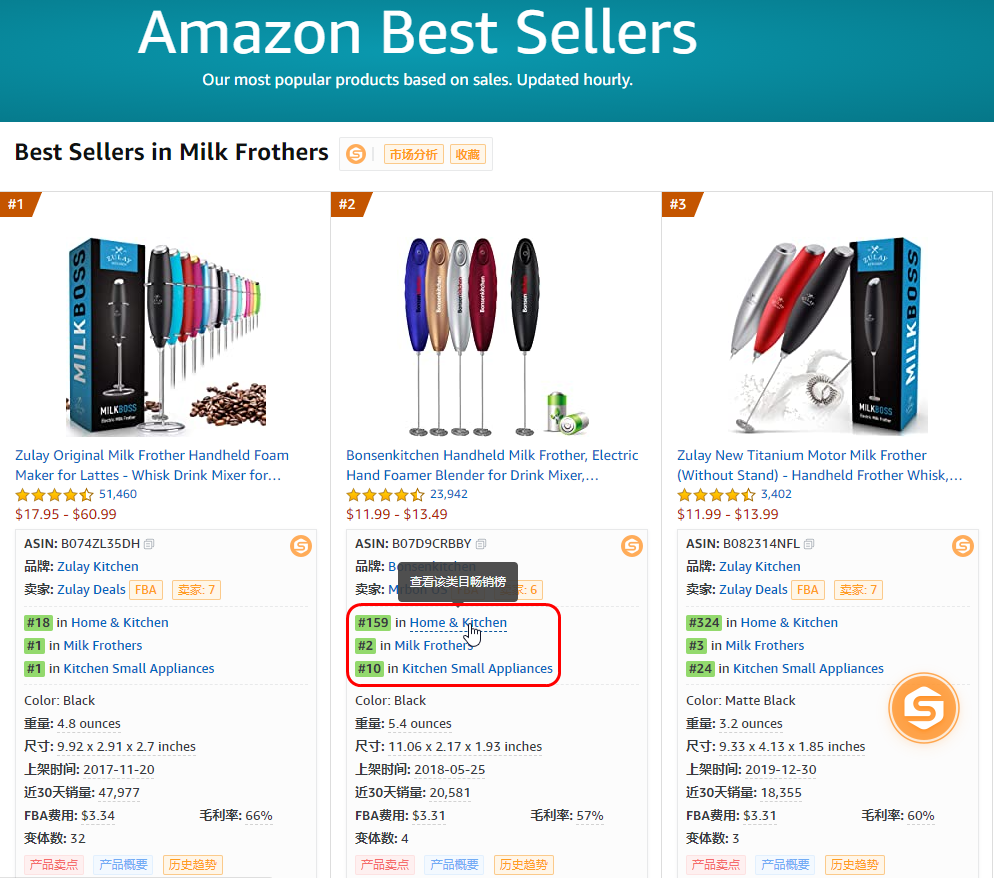The image size is (994, 878).
Task: Open the 3,402 ratings count link
Action: click(776, 494)
